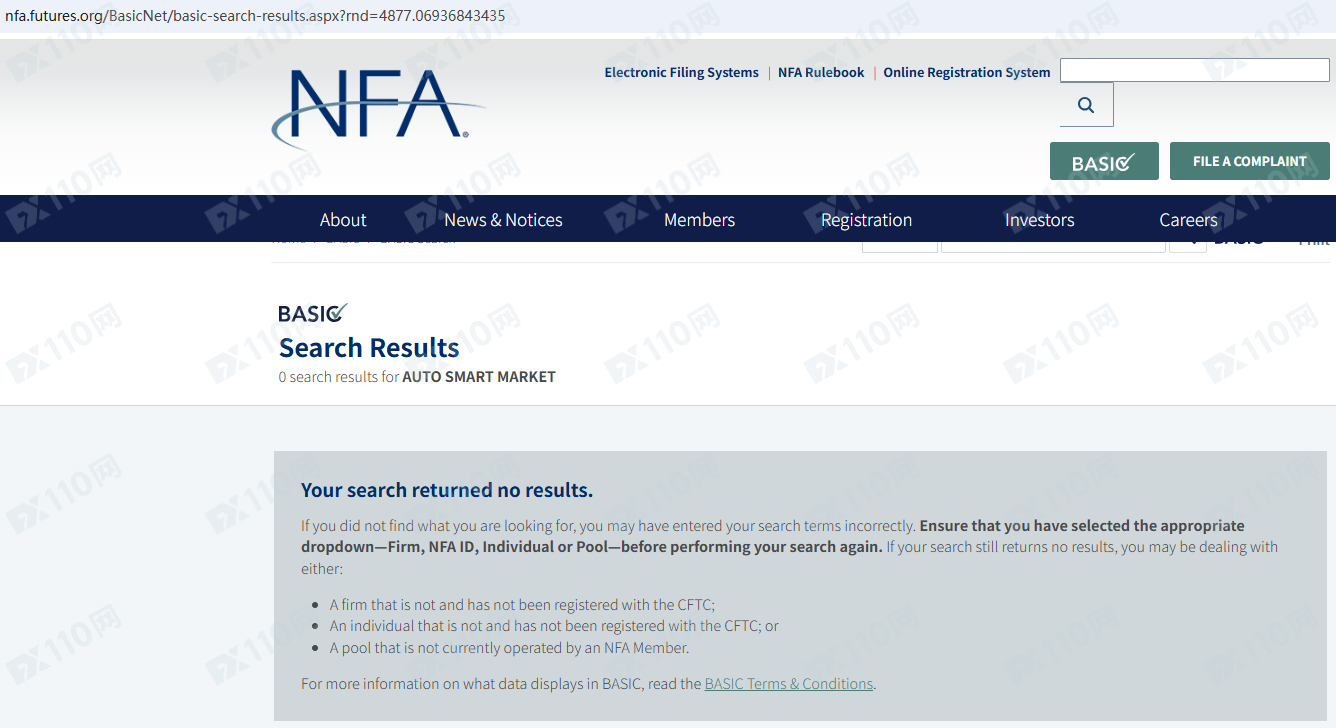Open the Careers menu
This screenshot has height=728, width=1336.
pyautogui.click(x=1188, y=220)
